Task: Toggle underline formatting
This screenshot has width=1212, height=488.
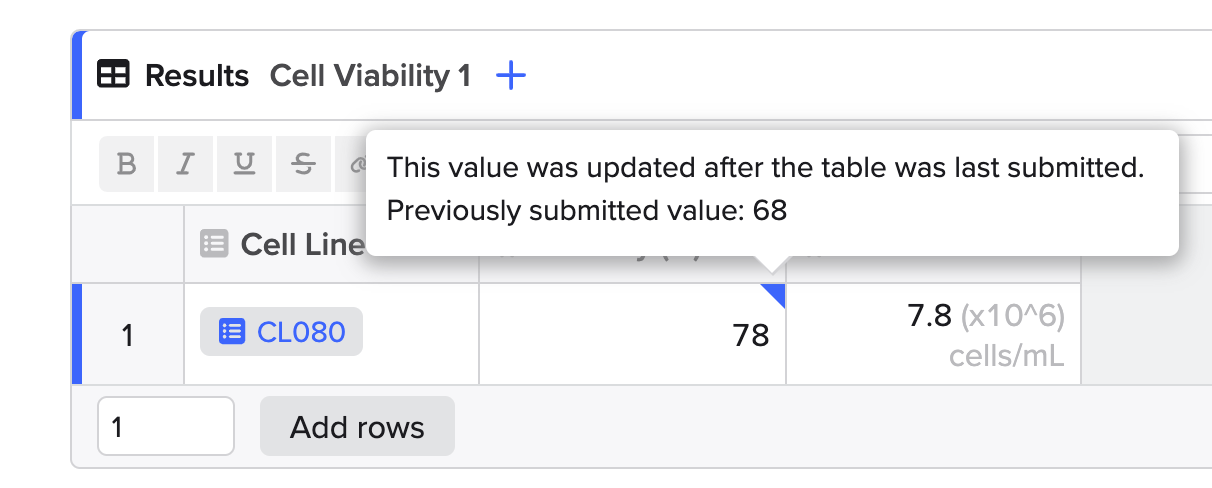Action: (244, 164)
